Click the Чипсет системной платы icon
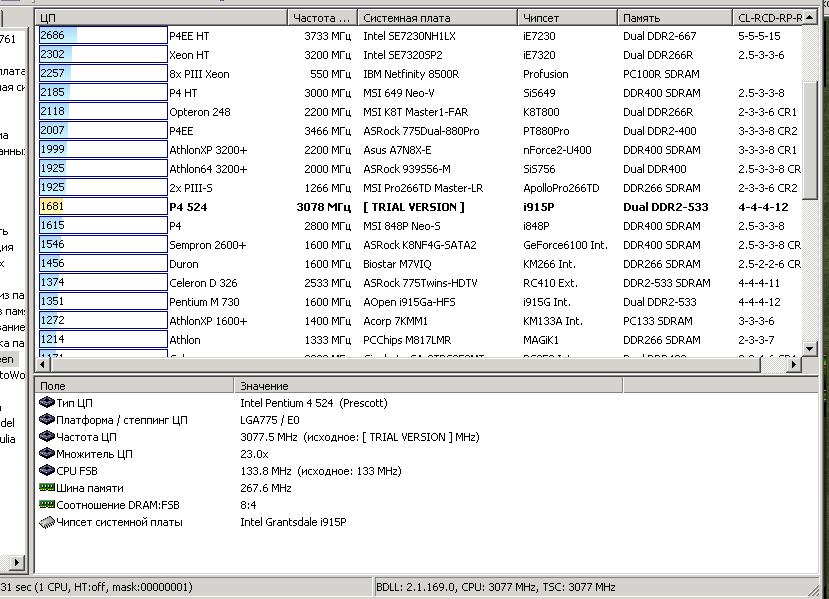 (46, 522)
